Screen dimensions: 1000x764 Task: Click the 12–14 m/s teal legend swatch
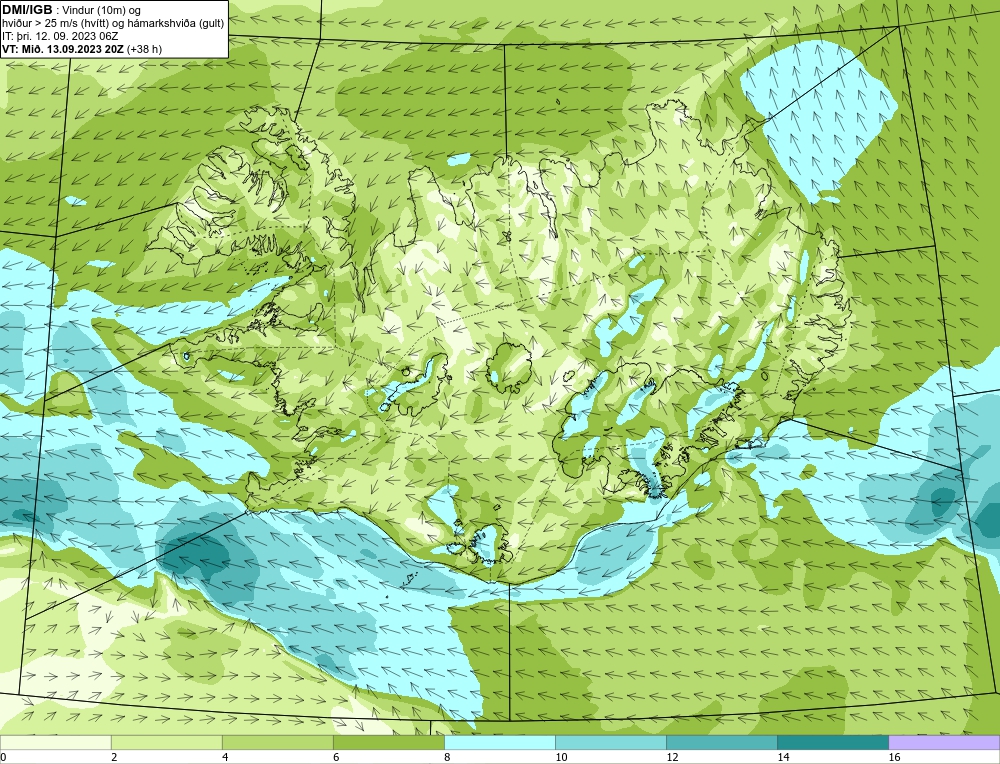point(721,742)
